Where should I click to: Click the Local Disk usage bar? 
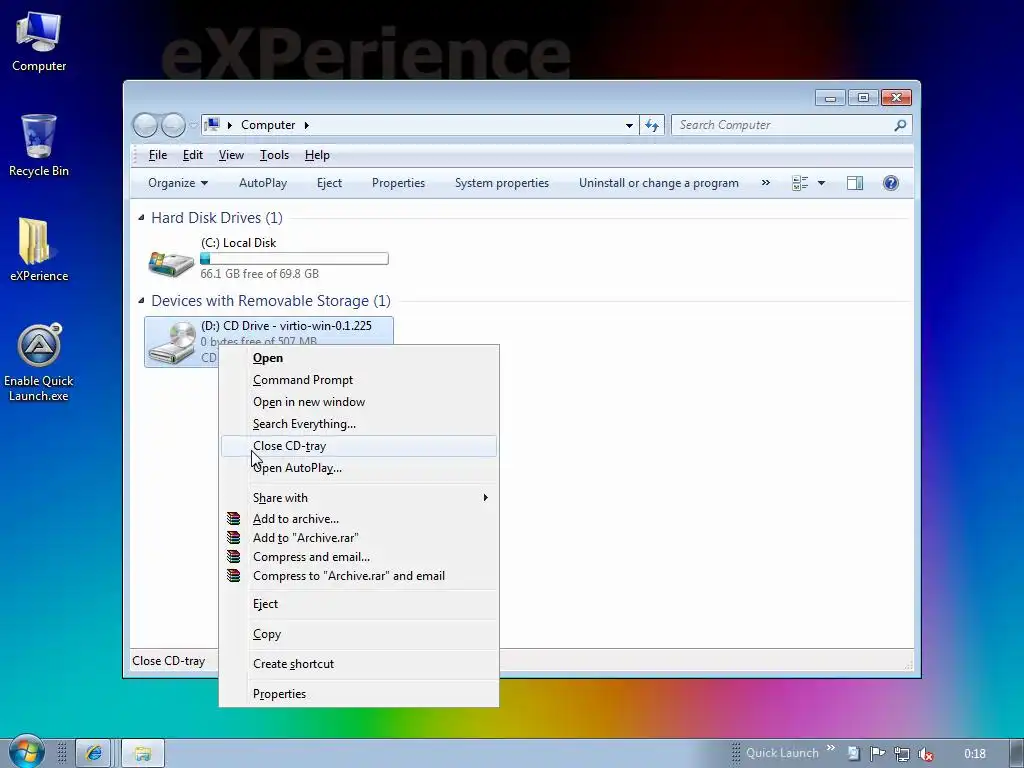[294, 259]
